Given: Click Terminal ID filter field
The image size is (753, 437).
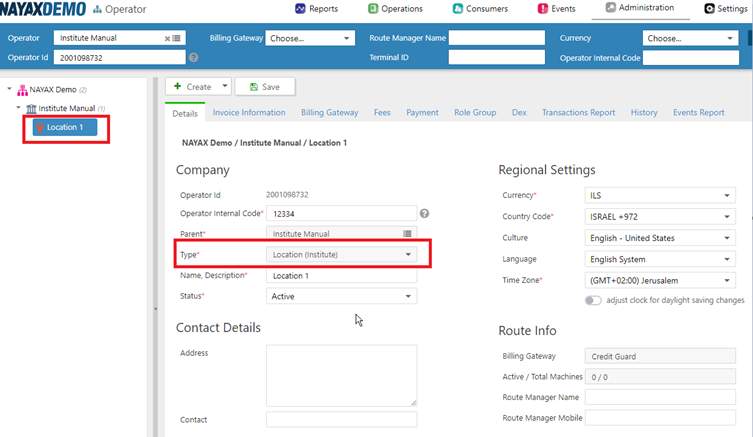Looking at the screenshot, I should coord(497,58).
